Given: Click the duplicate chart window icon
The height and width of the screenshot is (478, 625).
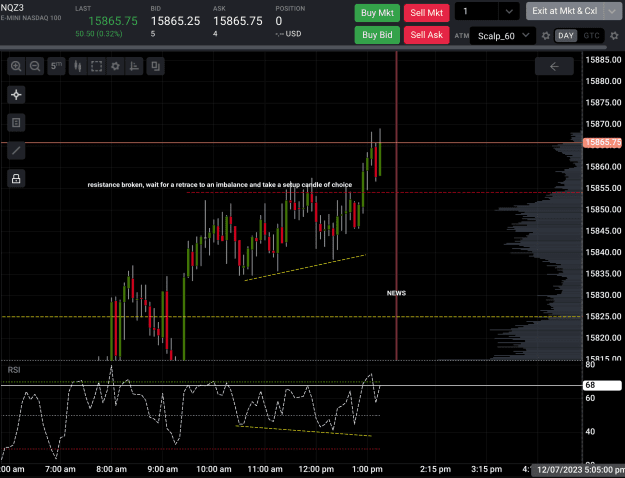Looking at the screenshot, I should coord(155,66).
